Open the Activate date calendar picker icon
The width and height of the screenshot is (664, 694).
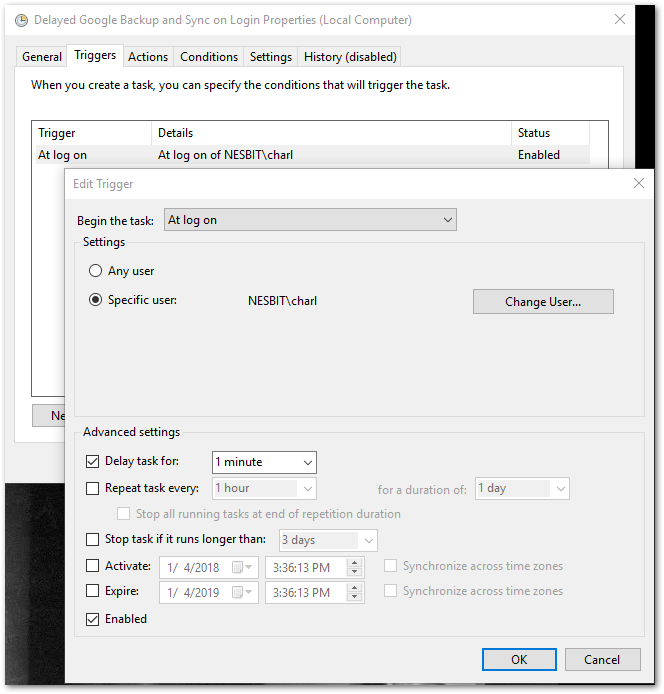(x=242, y=567)
